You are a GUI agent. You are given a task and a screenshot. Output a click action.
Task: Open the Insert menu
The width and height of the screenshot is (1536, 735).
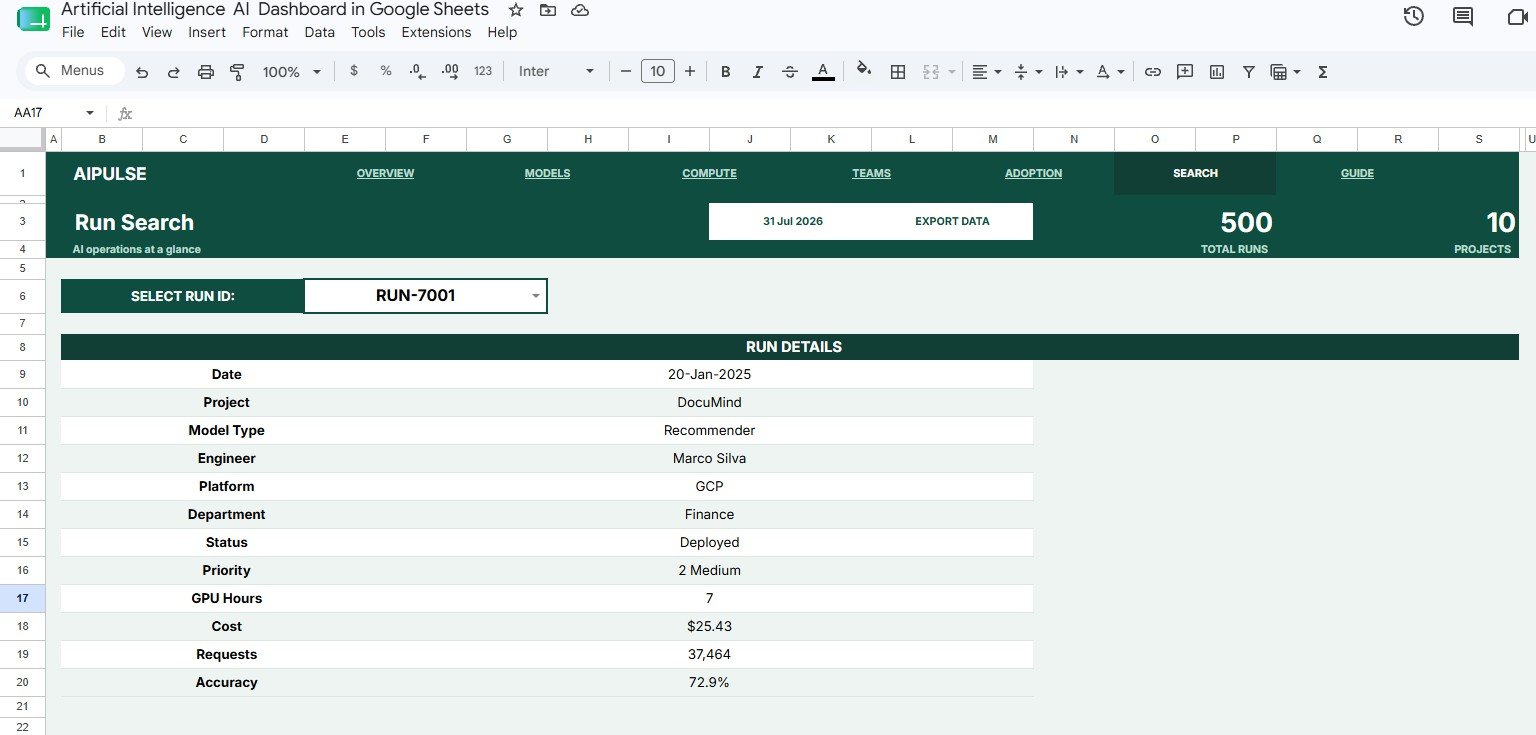207,32
